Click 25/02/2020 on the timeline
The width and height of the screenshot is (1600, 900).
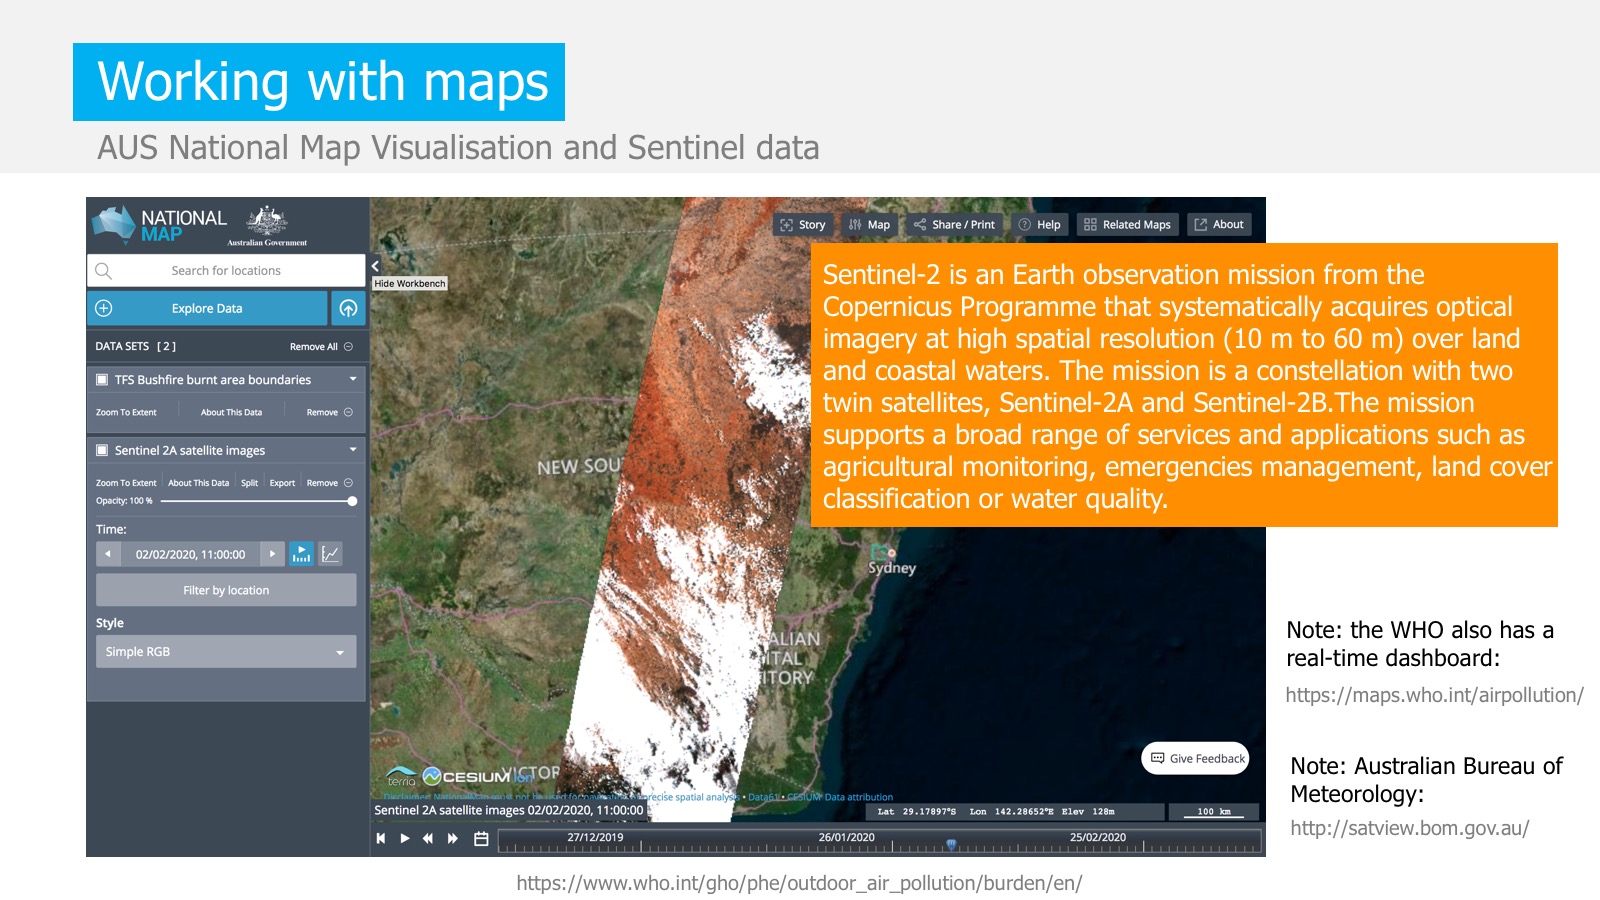click(x=1098, y=837)
